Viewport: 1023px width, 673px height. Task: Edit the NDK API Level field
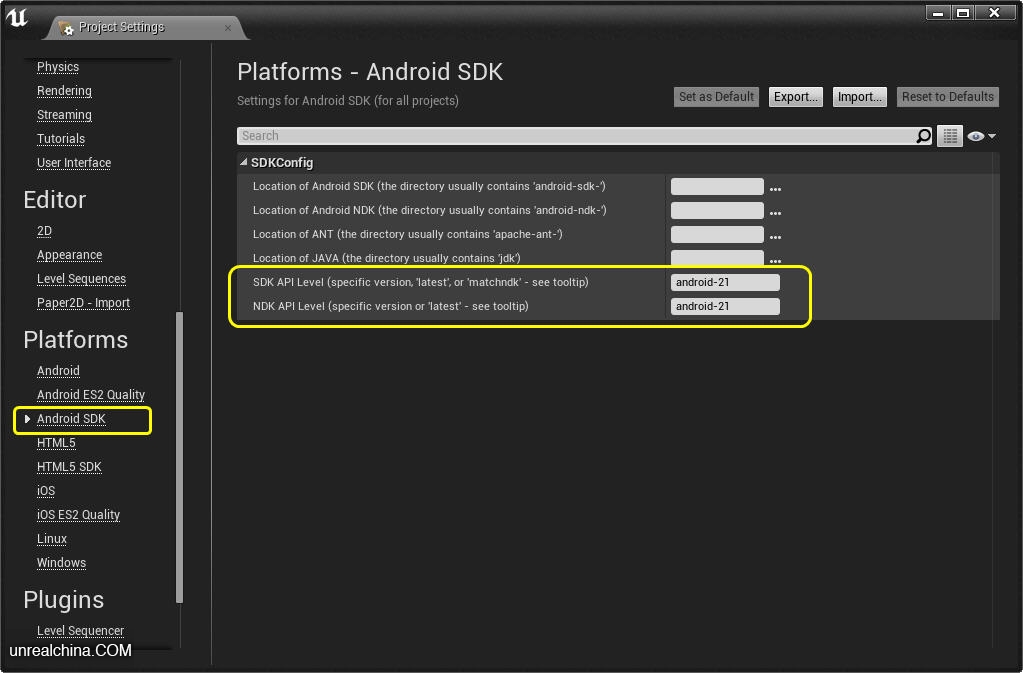[725, 307]
